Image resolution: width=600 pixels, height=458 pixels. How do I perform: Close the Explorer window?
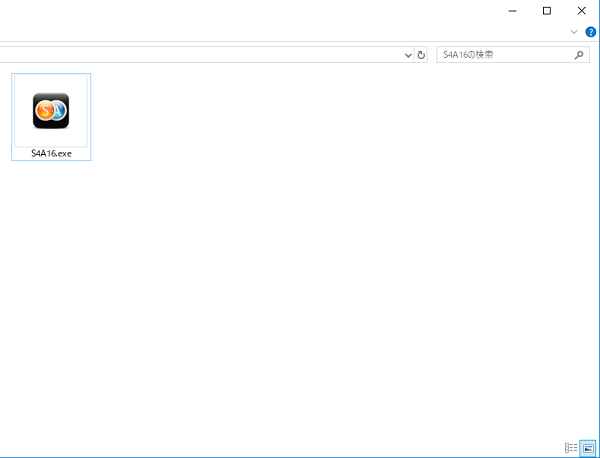pyautogui.click(x=582, y=11)
